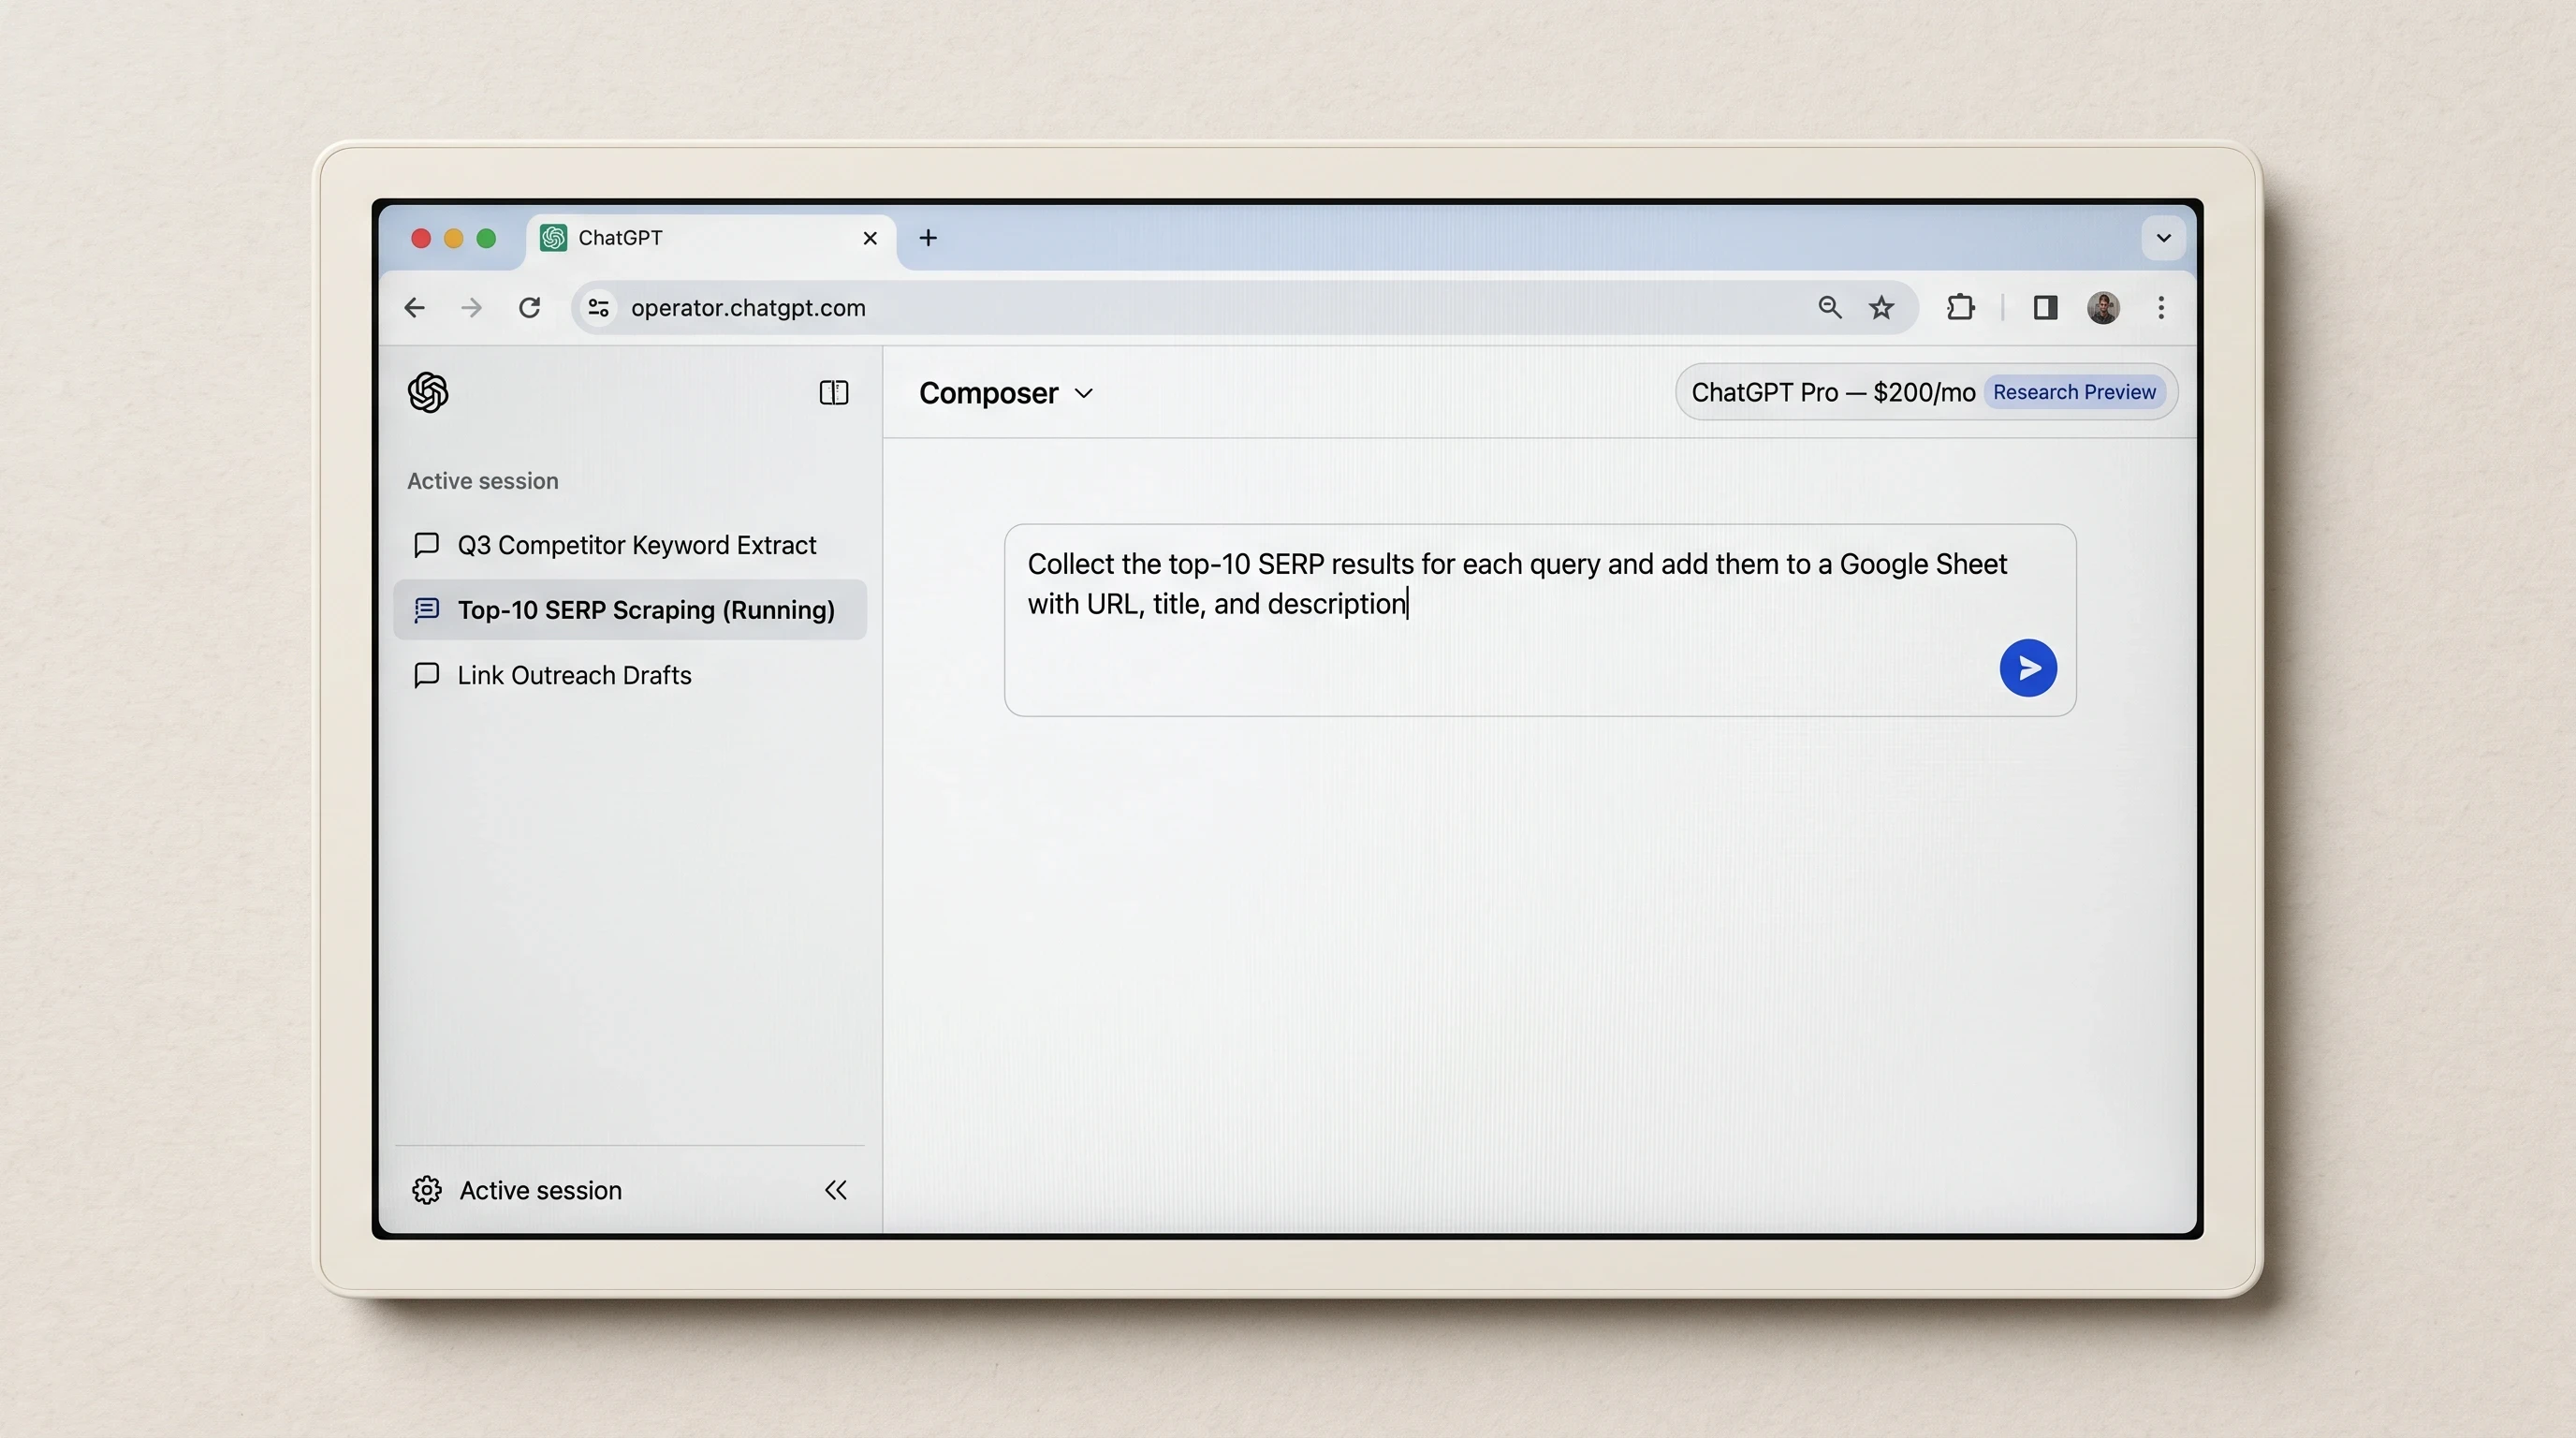Click the Active session label in sidebar footer
2576x1438 pixels.
[540, 1190]
